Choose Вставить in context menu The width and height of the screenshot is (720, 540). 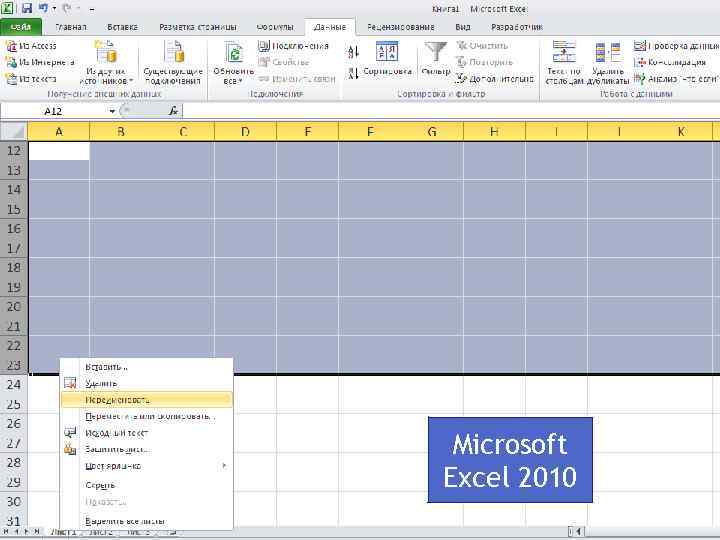(x=146, y=367)
